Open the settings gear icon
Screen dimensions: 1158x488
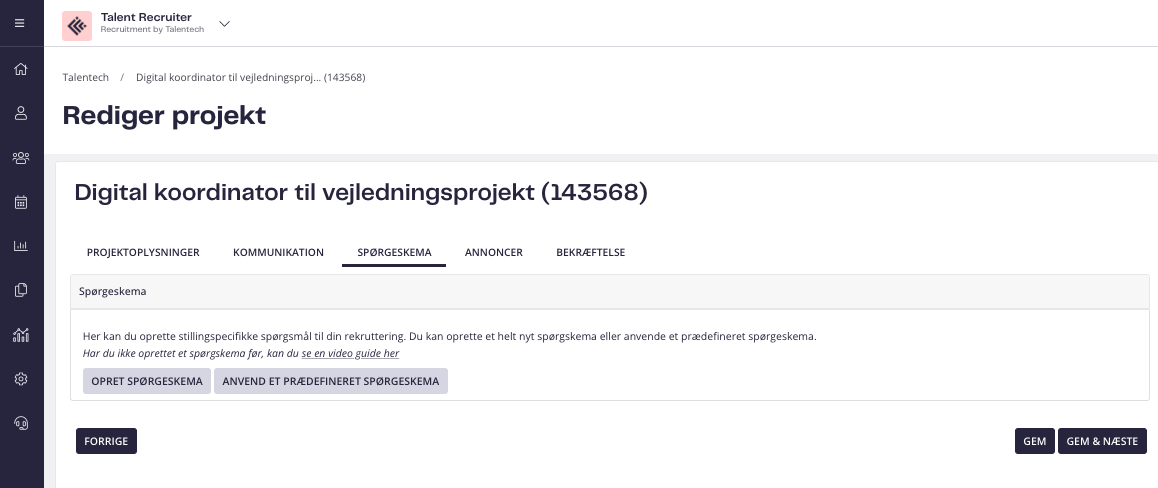point(21,379)
